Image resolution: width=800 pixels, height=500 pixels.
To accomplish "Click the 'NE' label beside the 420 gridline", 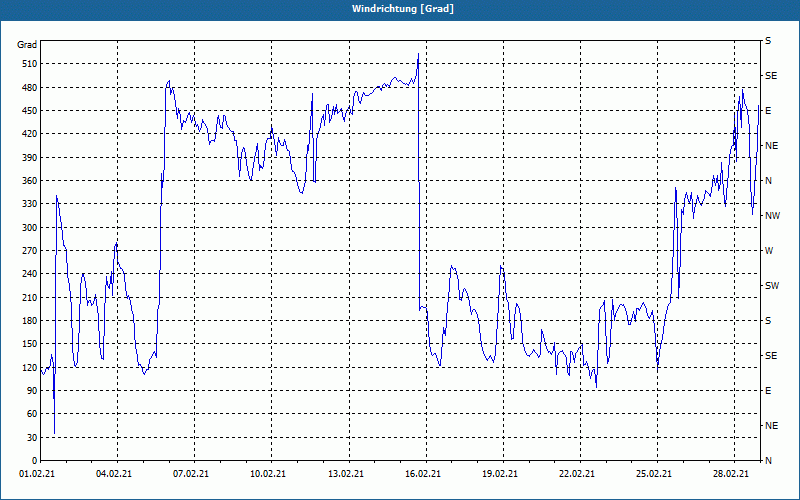I will tap(771, 146).
